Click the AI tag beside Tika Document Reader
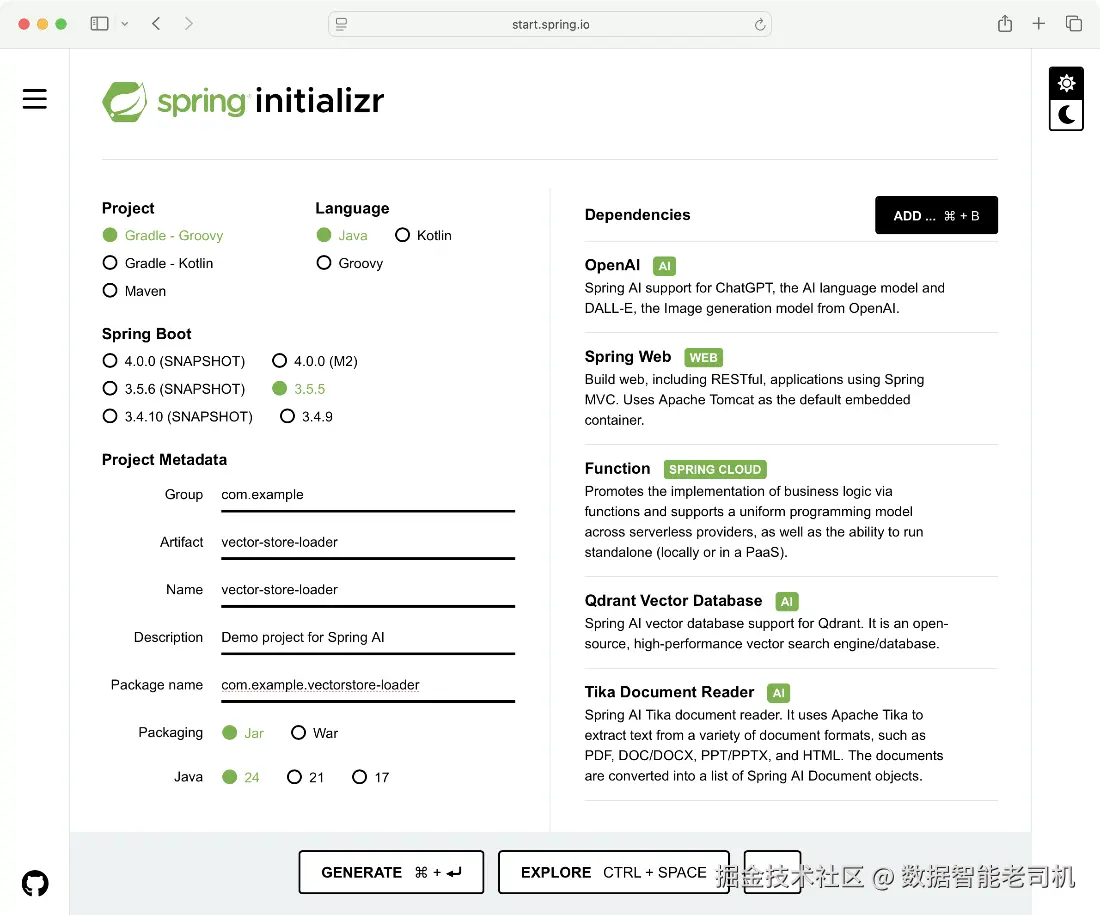Image resolution: width=1100 pixels, height=915 pixels. pyautogui.click(x=778, y=693)
